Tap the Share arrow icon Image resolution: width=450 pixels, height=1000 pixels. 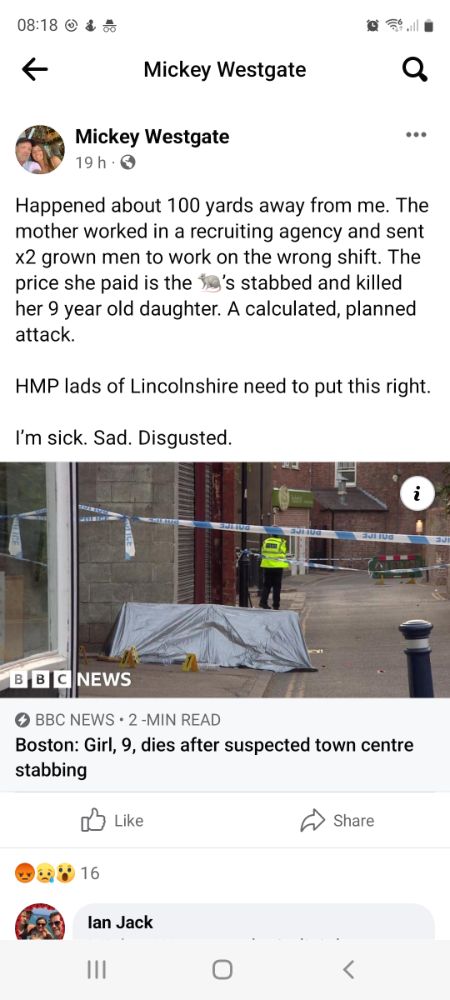312,821
